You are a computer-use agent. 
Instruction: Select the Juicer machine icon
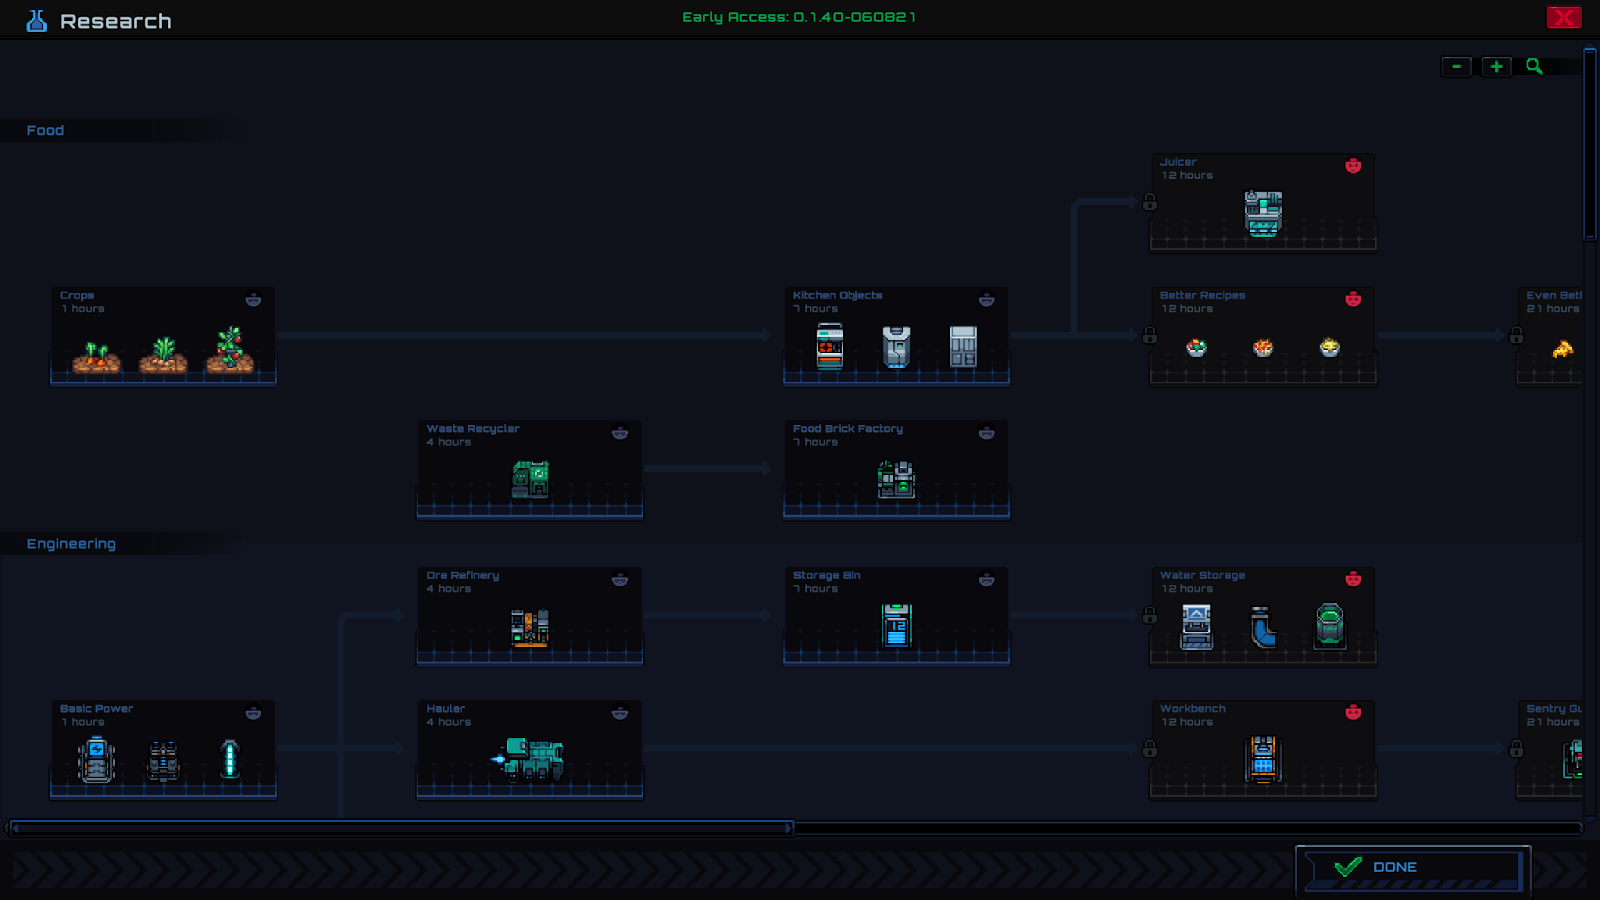1263,213
